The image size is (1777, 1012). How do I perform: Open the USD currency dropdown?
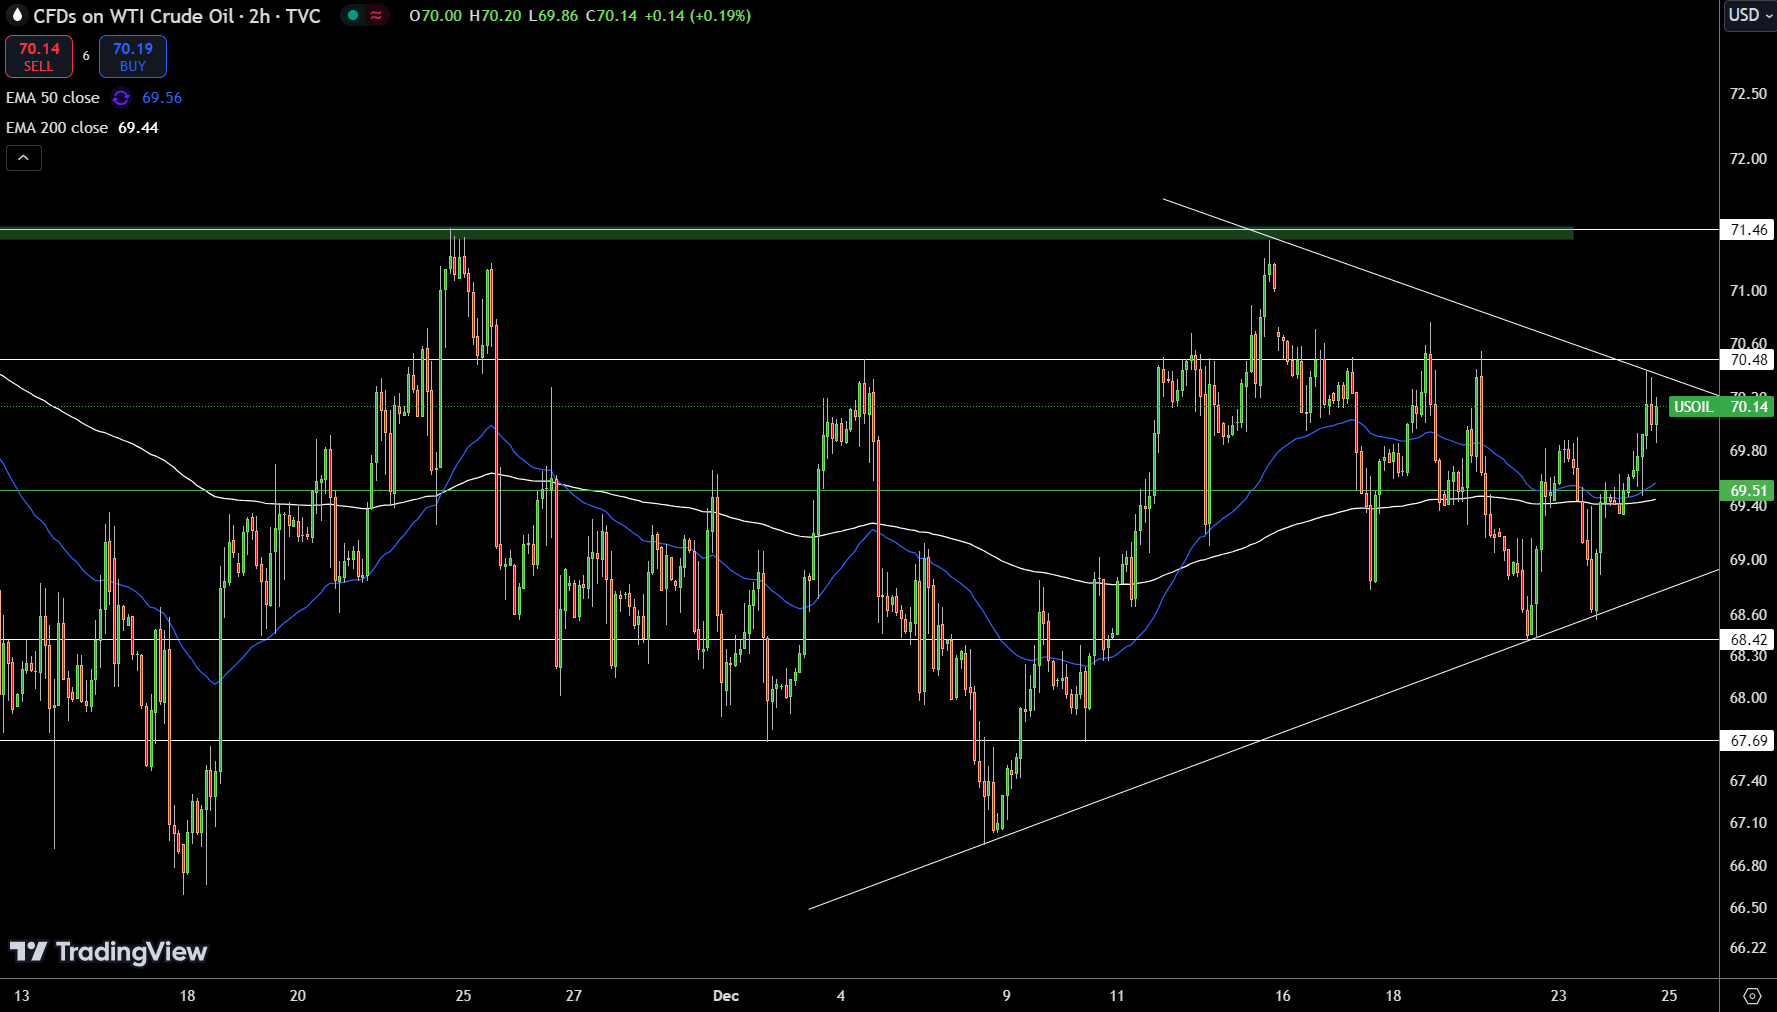point(1750,15)
